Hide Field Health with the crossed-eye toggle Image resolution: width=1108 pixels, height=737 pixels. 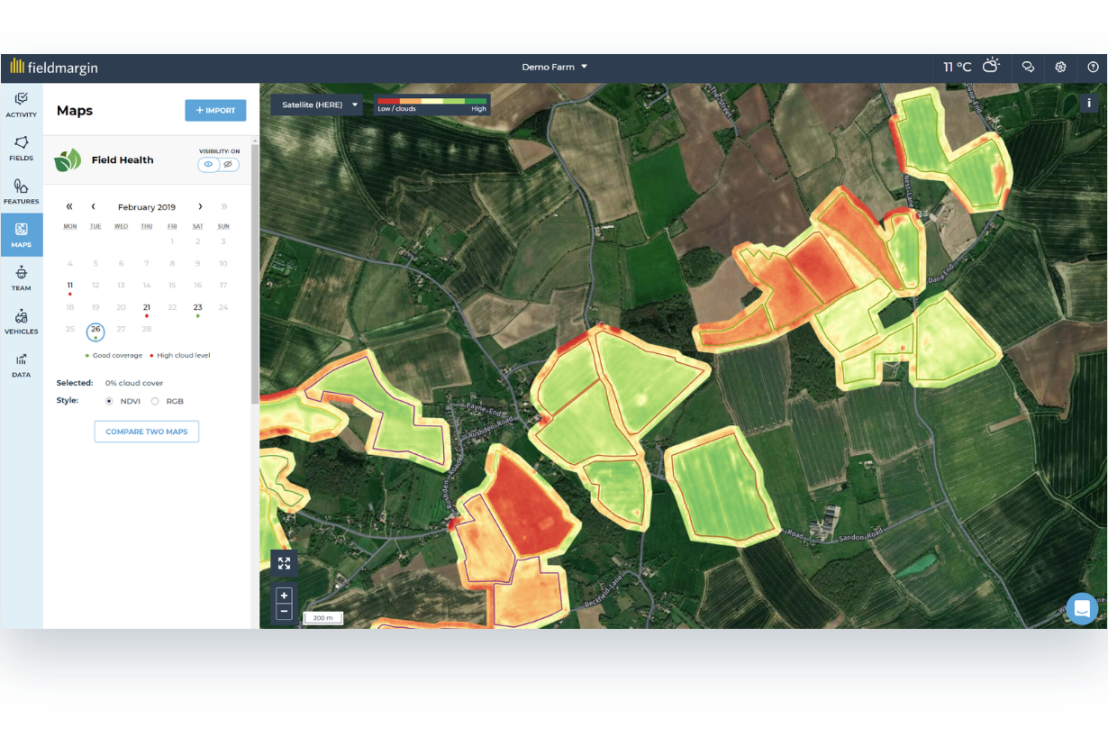coord(229,164)
